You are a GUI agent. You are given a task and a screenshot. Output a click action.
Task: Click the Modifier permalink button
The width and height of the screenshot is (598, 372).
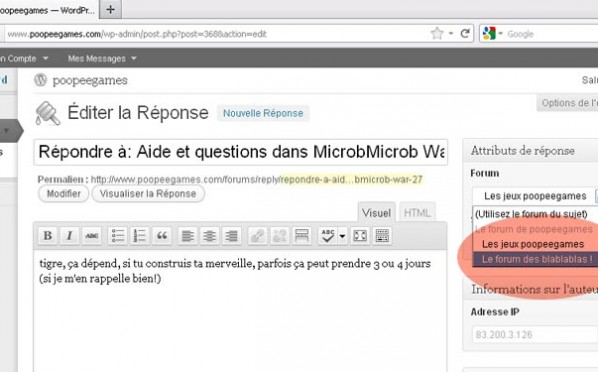click(x=63, y=194)
